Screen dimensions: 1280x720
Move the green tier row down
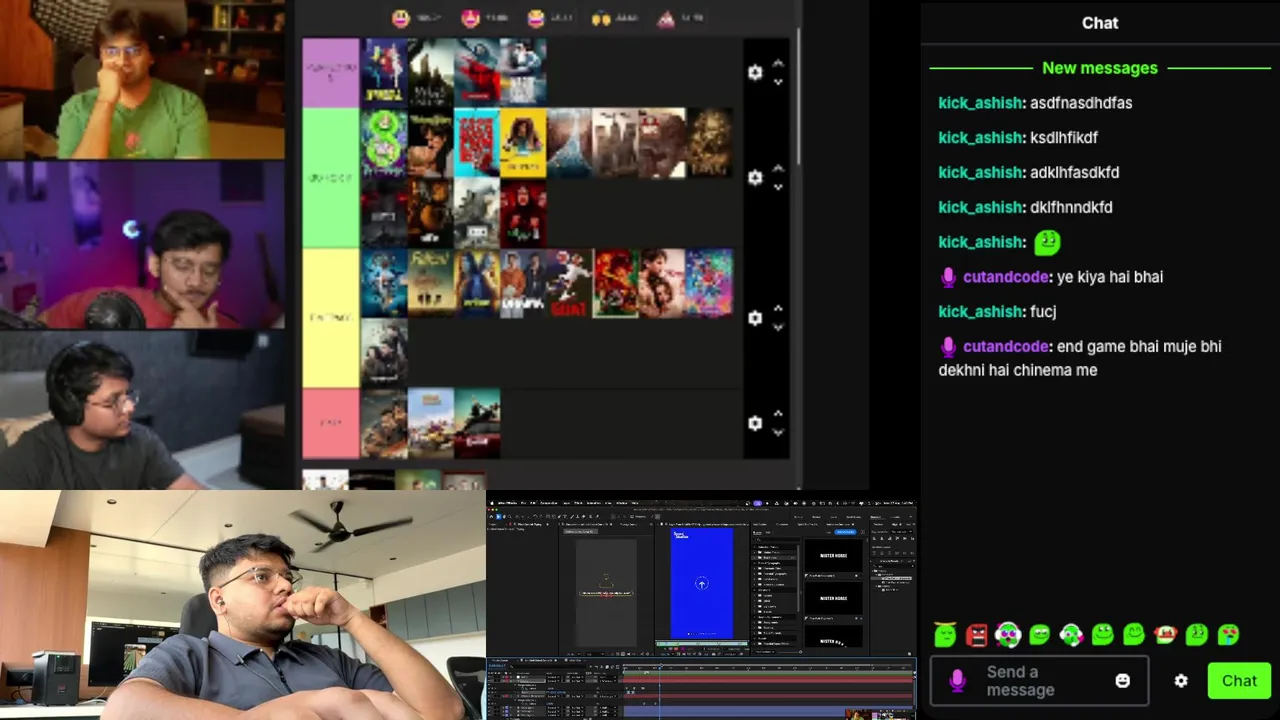pyautogui.click(x=778, y=187)
